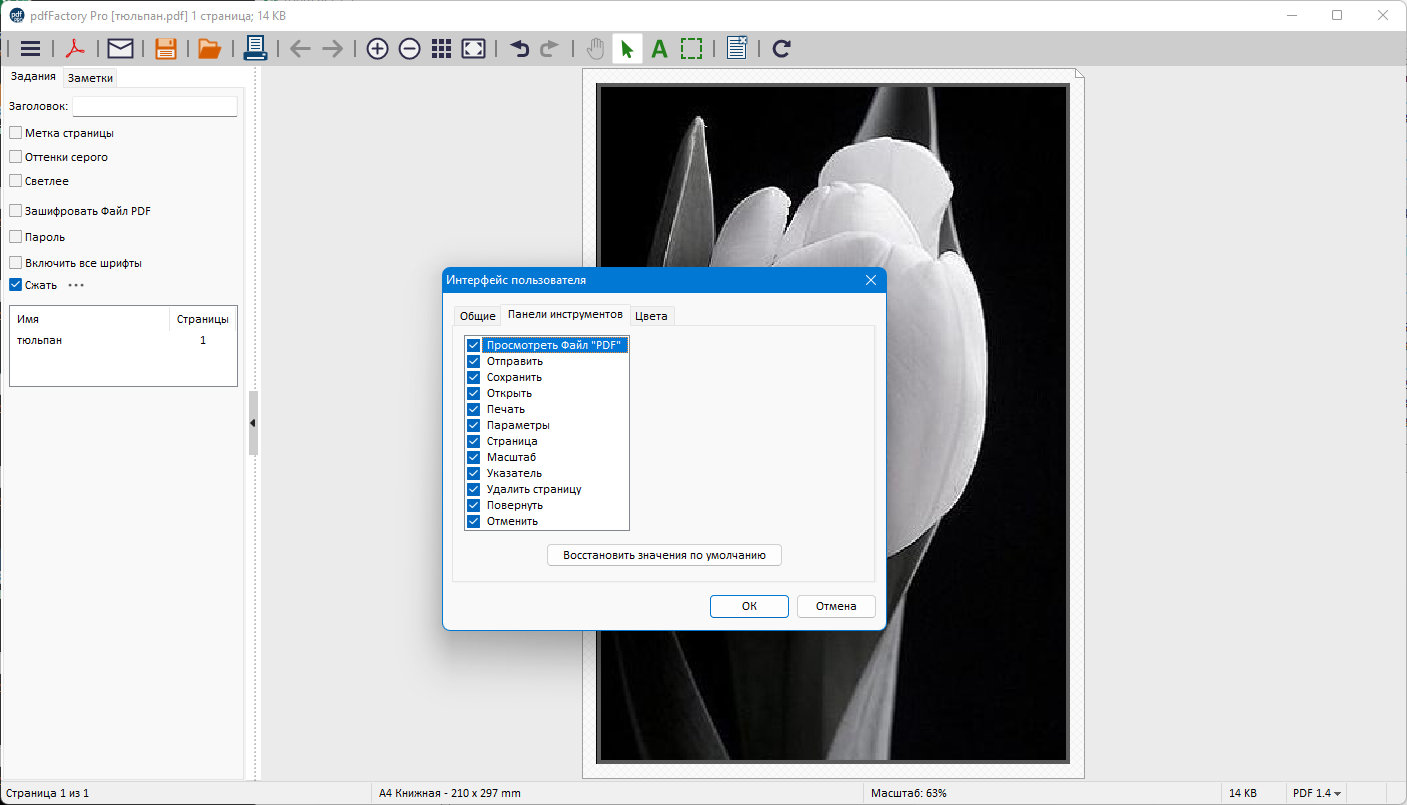Uncheck Отменить in toolbar list
Viewport: 1407px width, 805px height.
(474, 521)
